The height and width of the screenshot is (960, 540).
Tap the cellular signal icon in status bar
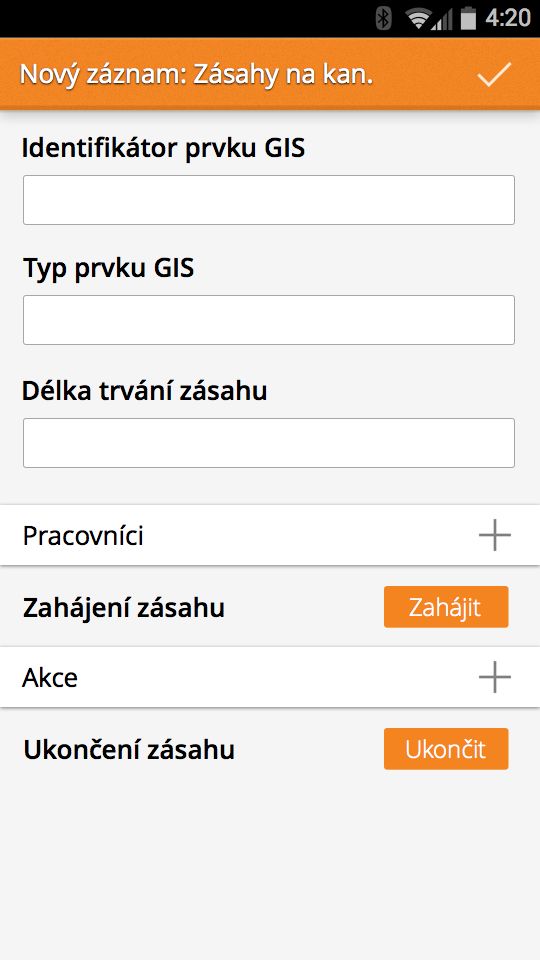443,20
